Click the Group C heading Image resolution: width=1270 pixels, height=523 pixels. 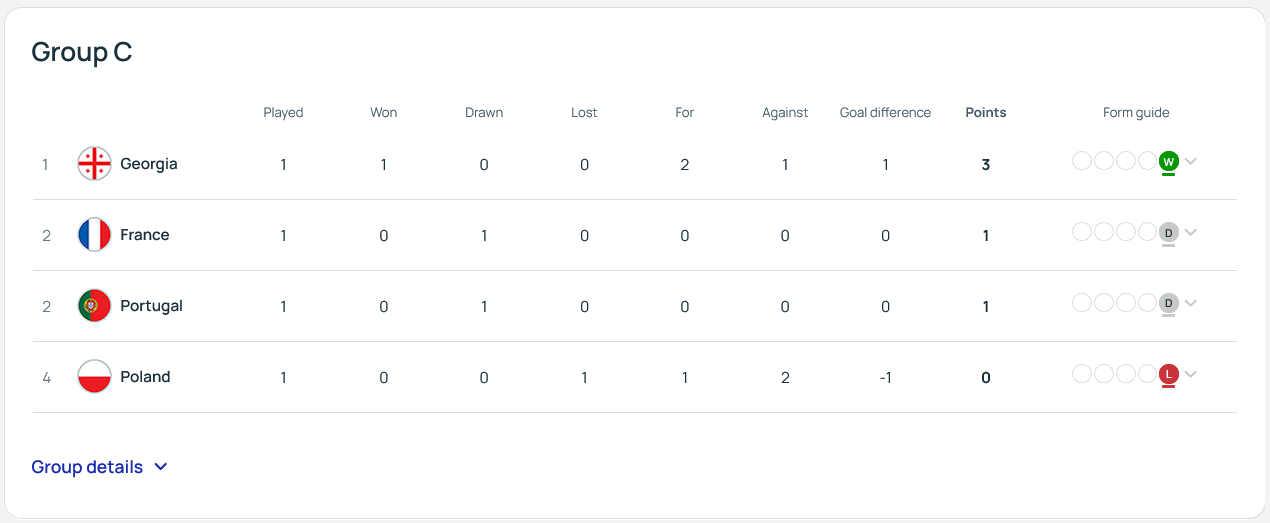(x=82, y=52)
